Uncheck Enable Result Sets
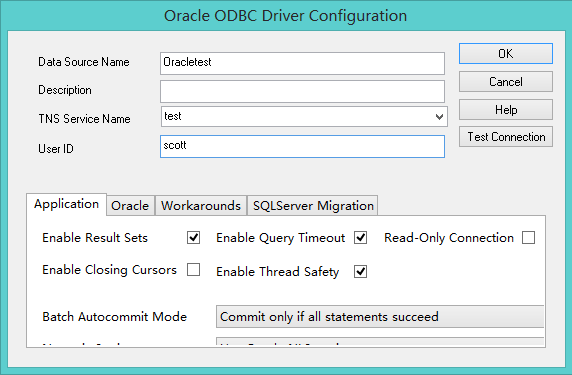The height and width of the screenshot is (375, 572). click(193, 237)
